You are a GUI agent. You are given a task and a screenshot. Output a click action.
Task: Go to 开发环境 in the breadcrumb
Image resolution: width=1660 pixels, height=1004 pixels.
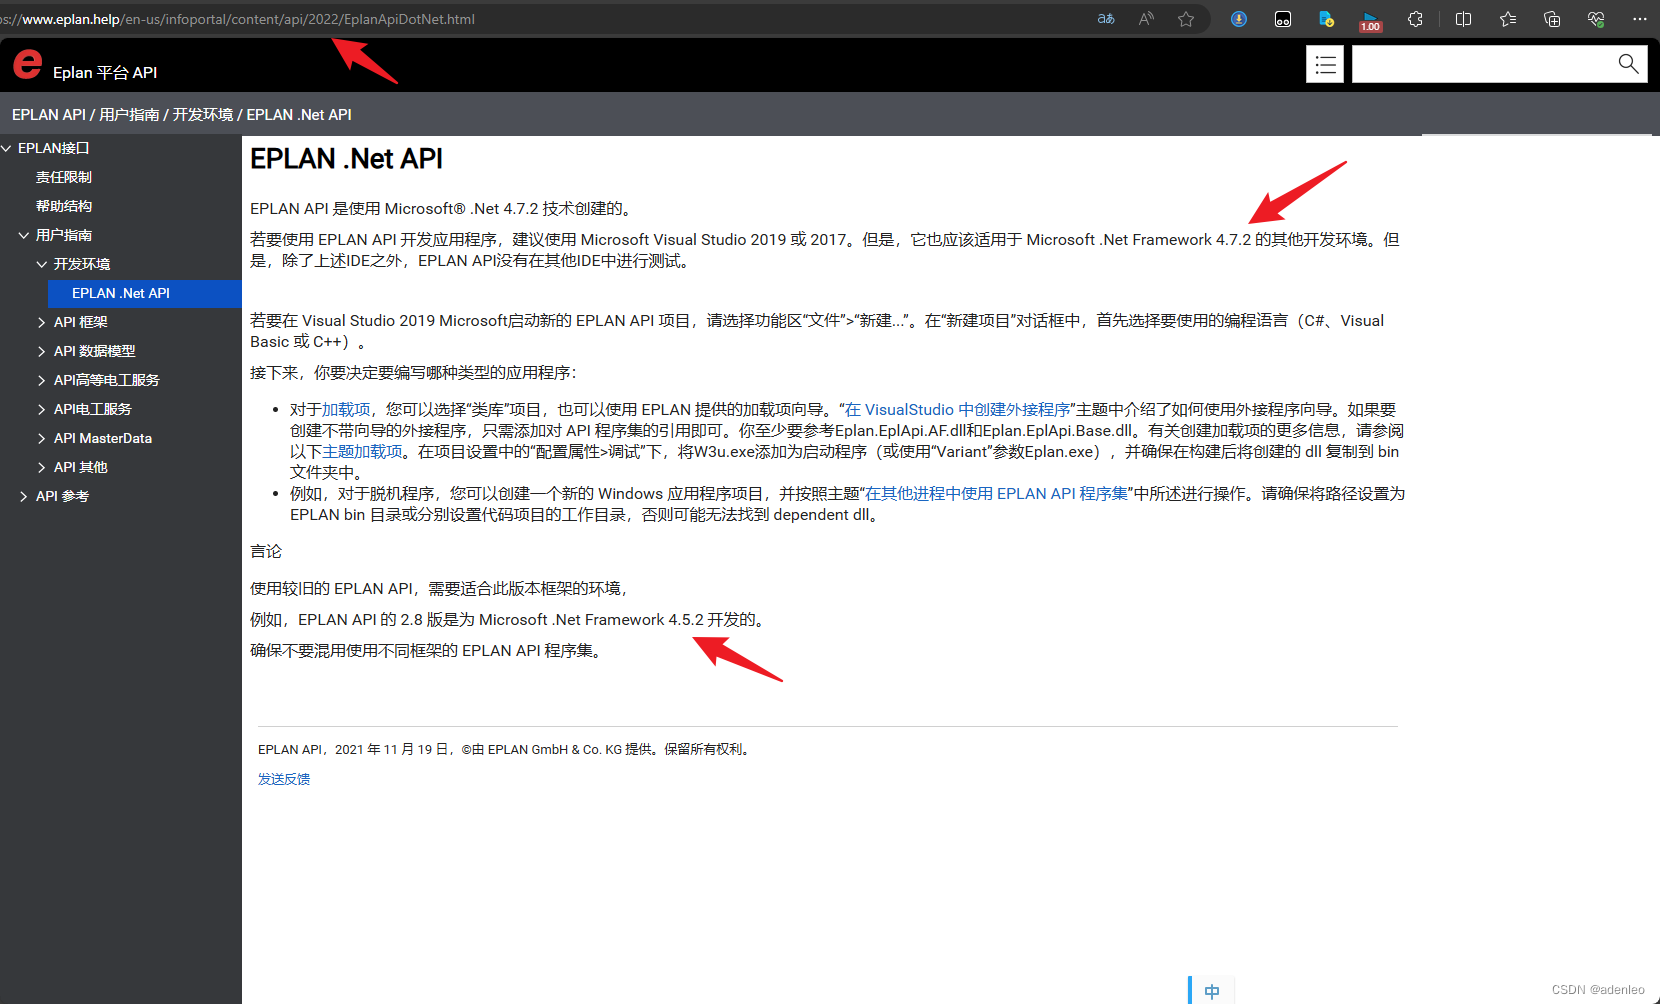click(203, 115)
